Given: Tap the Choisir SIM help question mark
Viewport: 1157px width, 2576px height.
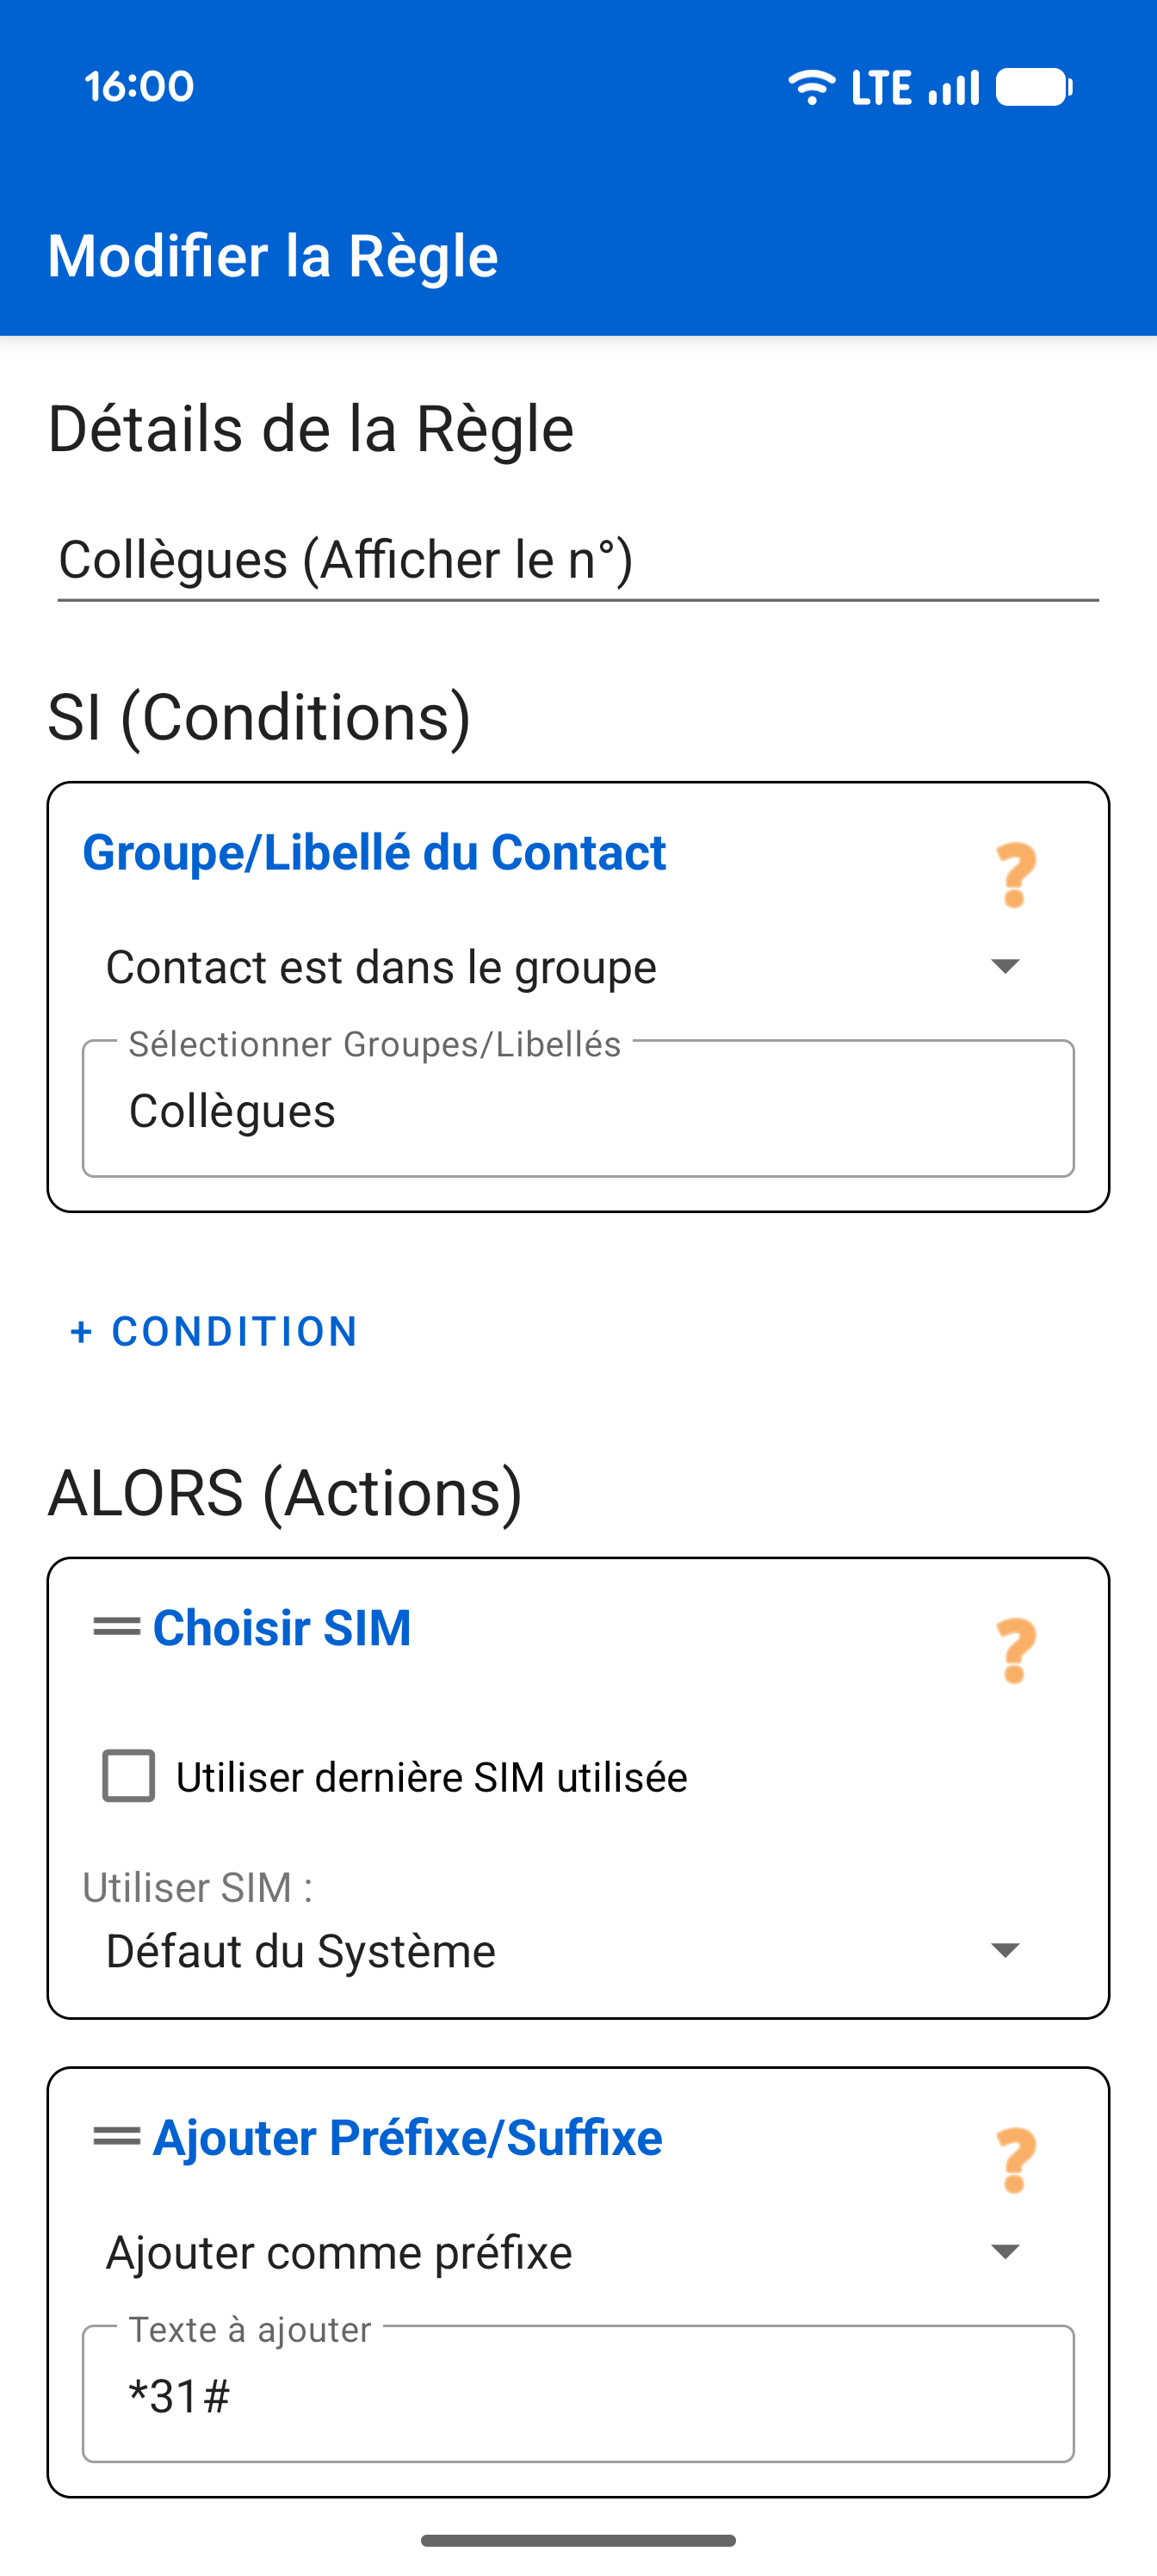Looking at the screenshot, I should 1015,1650.
